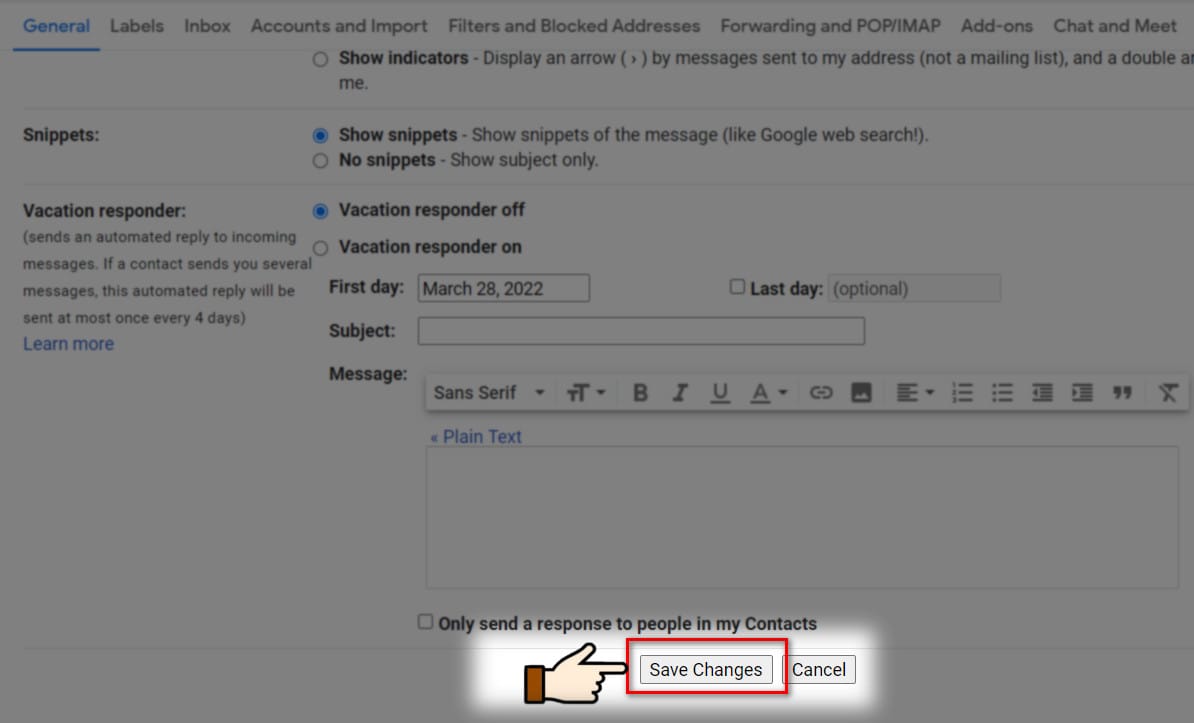Switch message editor to Plain Text
The width and height of the screenshot is (1194, 723).
tap(476, 437)
